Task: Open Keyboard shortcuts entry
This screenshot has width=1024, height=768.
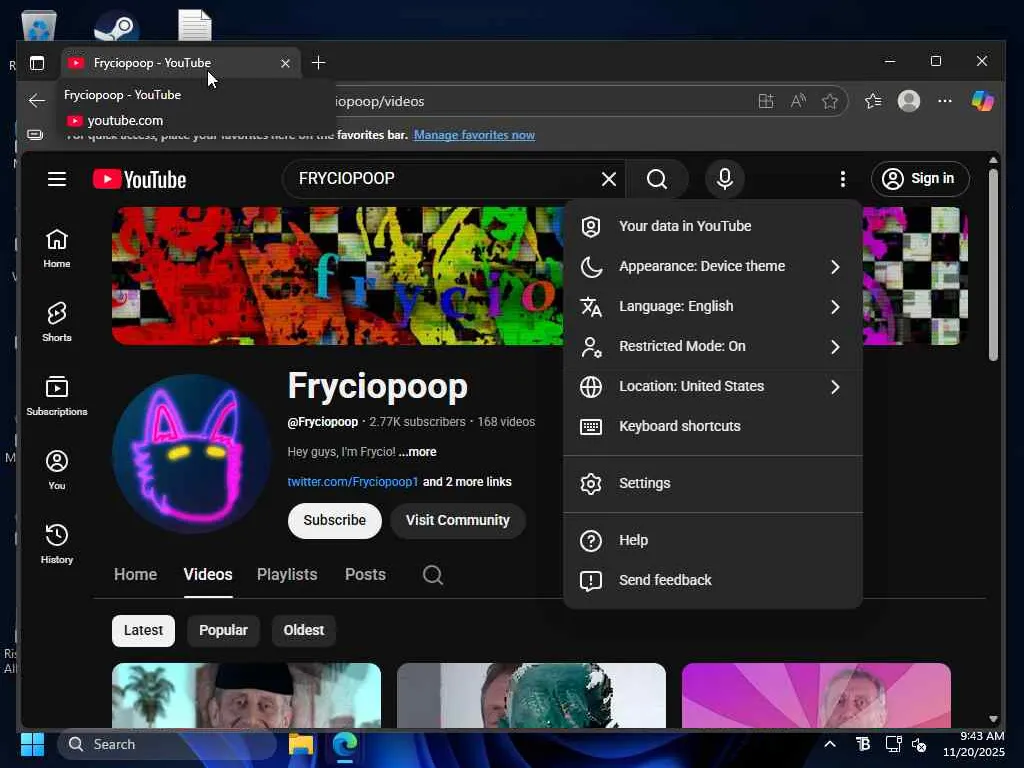Action: pyautogui.click(x=713, y=426)
